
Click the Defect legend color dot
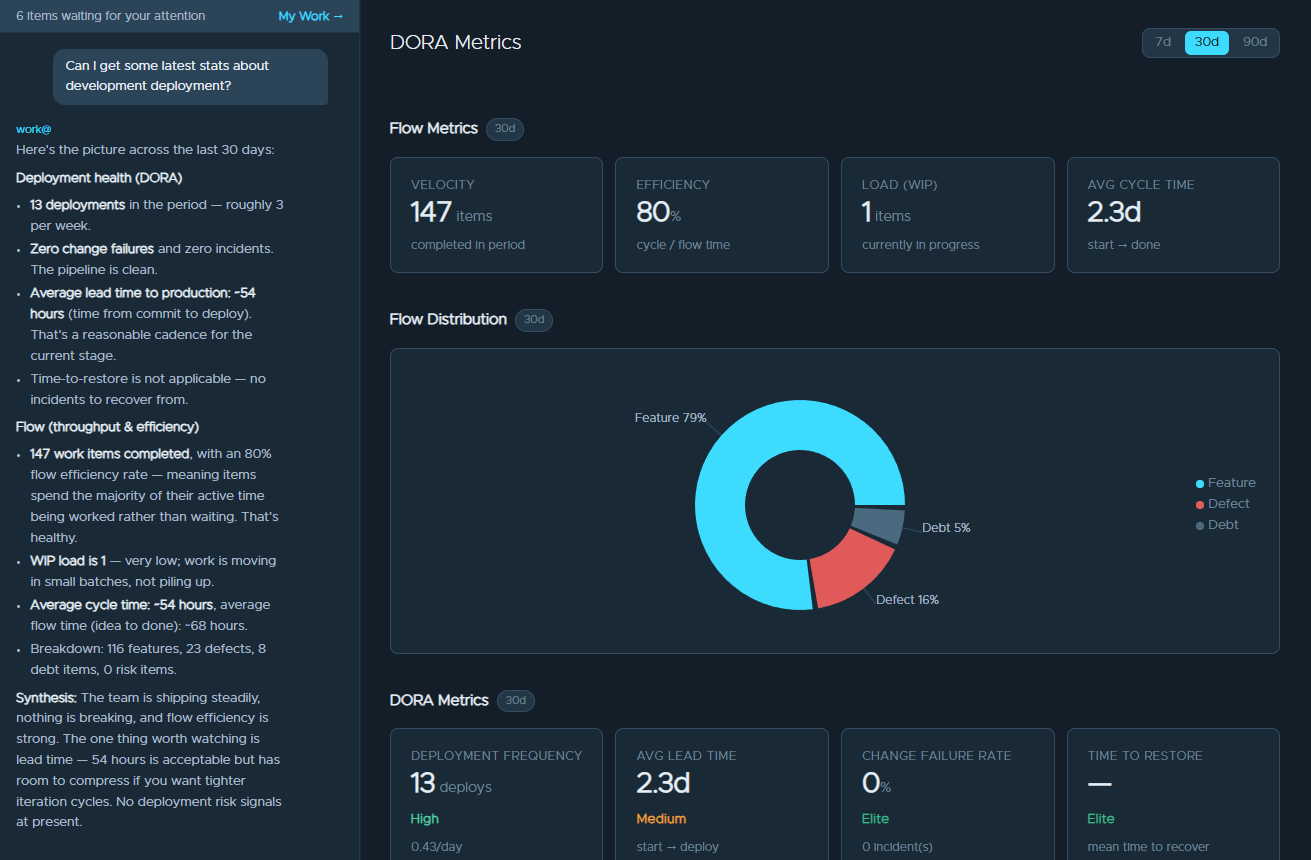tap(1200, 504)
